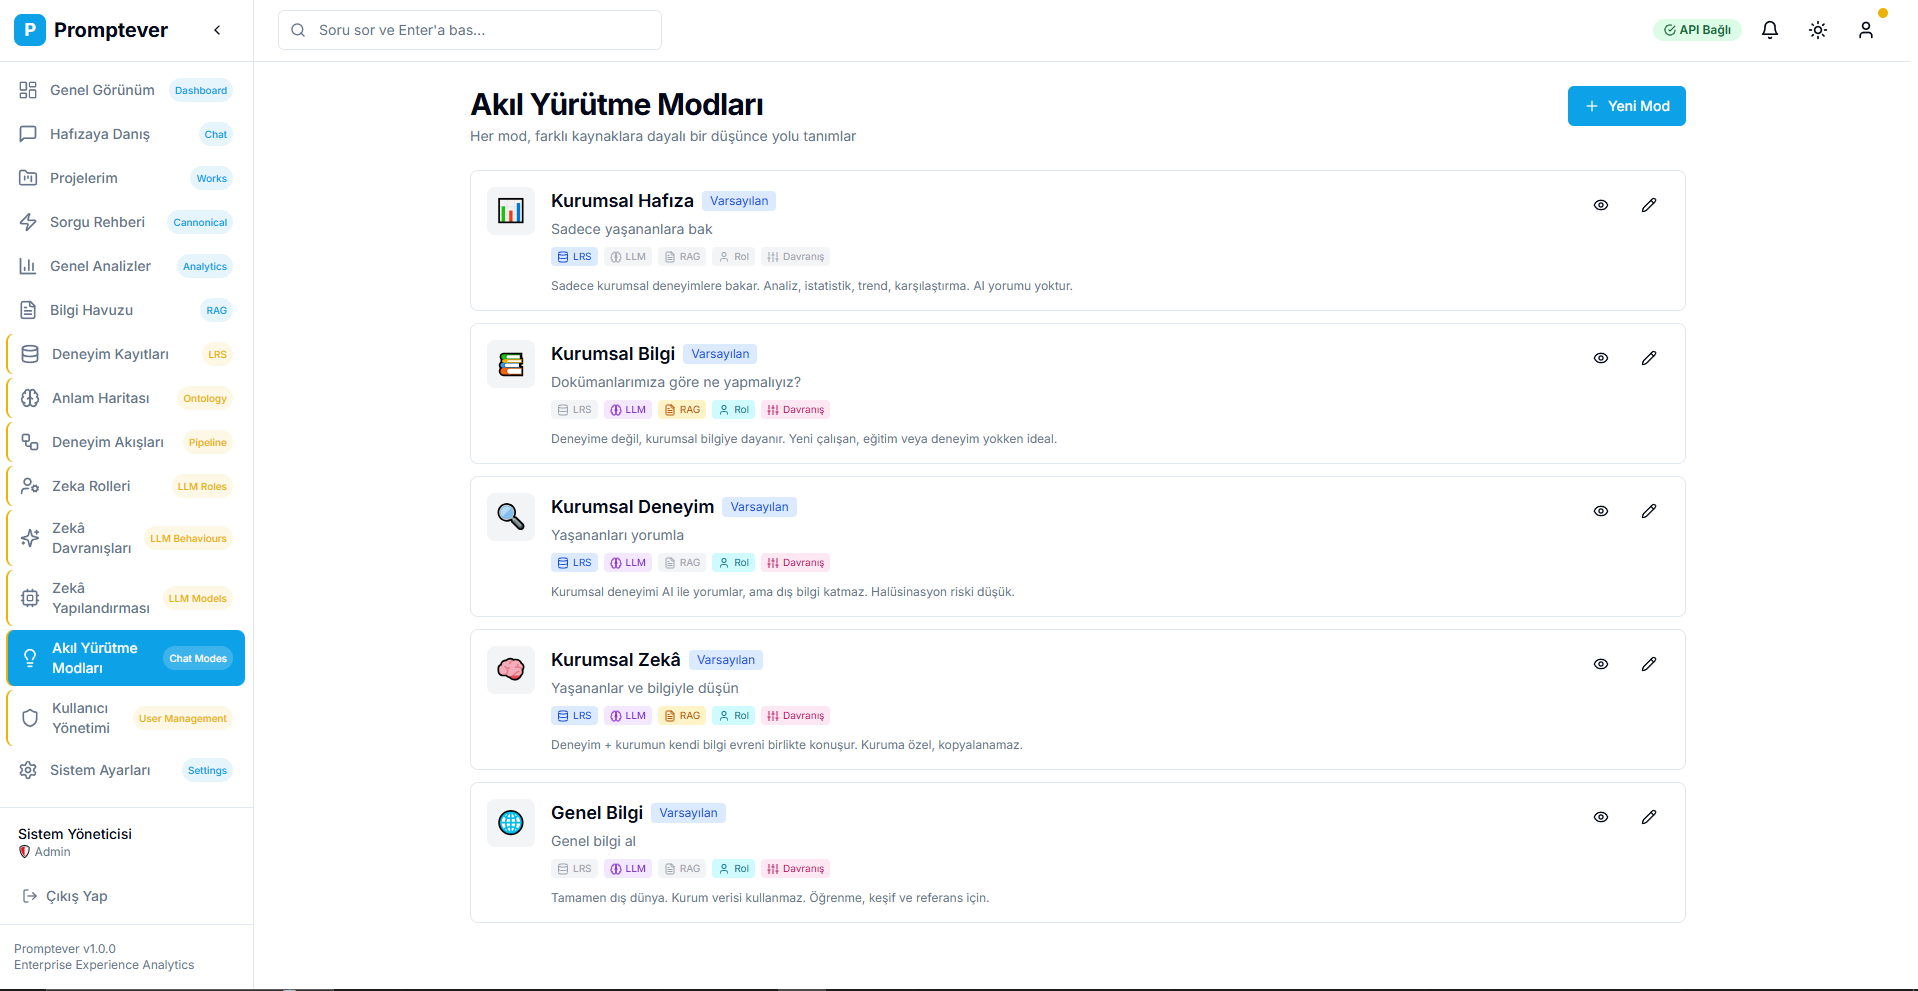
Task: Open the notifications bell icon
Action: (x=1769, y=30)
